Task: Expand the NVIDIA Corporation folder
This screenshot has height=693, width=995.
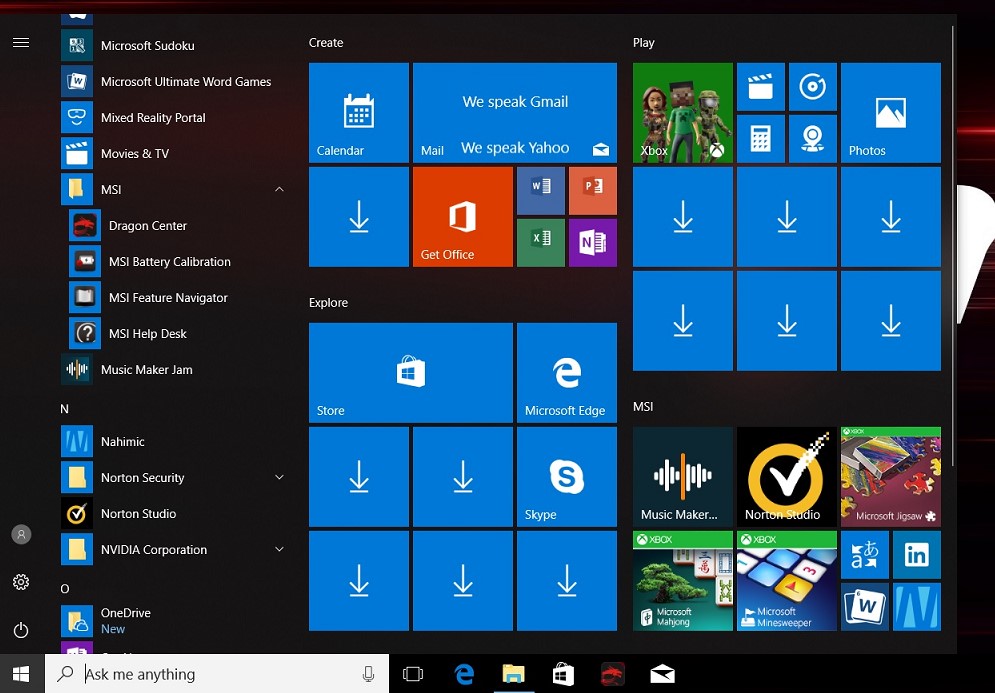Action: pos(279,550)
